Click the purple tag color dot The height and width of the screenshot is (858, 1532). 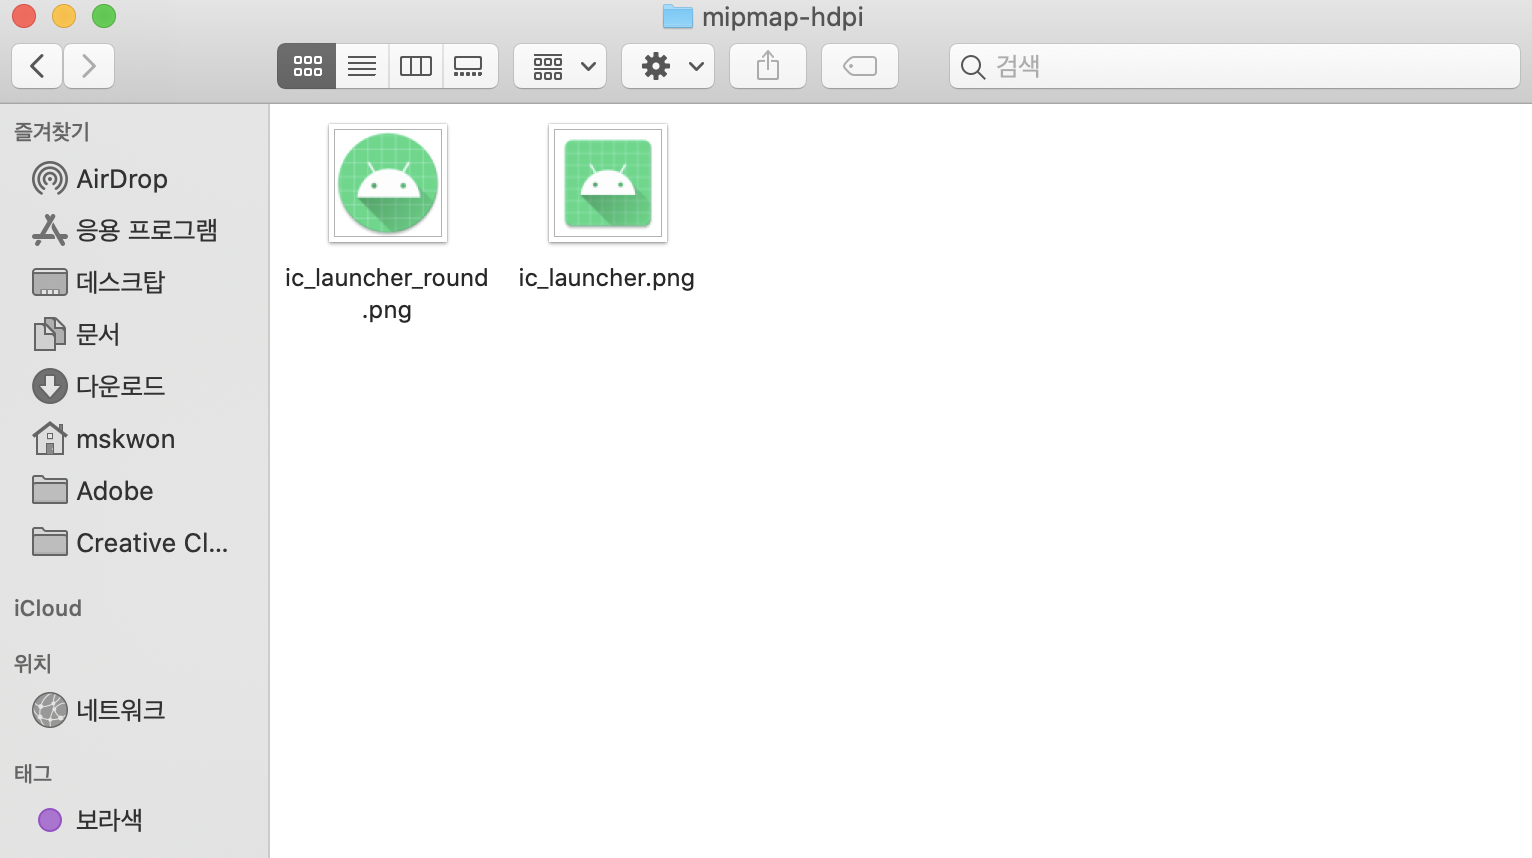coord(50,820)
